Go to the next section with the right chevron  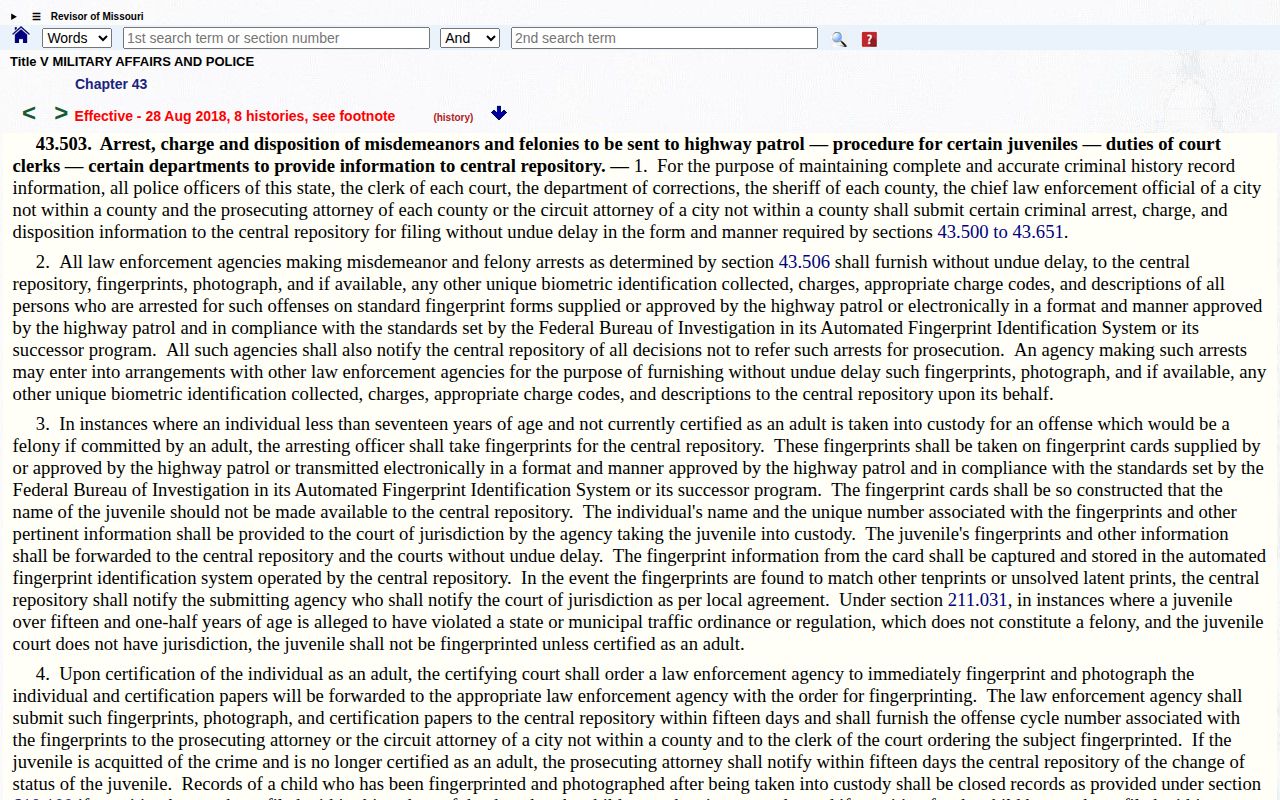61,114
